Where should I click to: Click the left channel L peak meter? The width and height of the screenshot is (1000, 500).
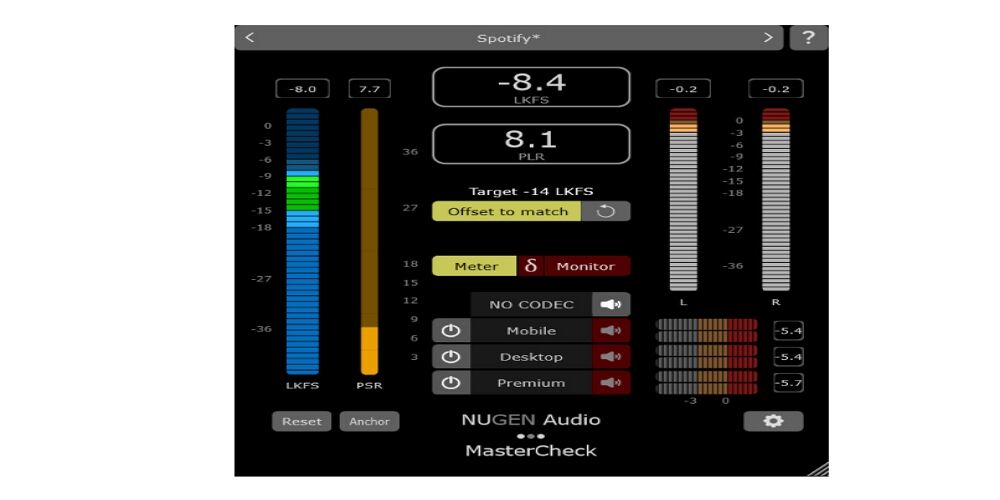(x=683, y=199)
